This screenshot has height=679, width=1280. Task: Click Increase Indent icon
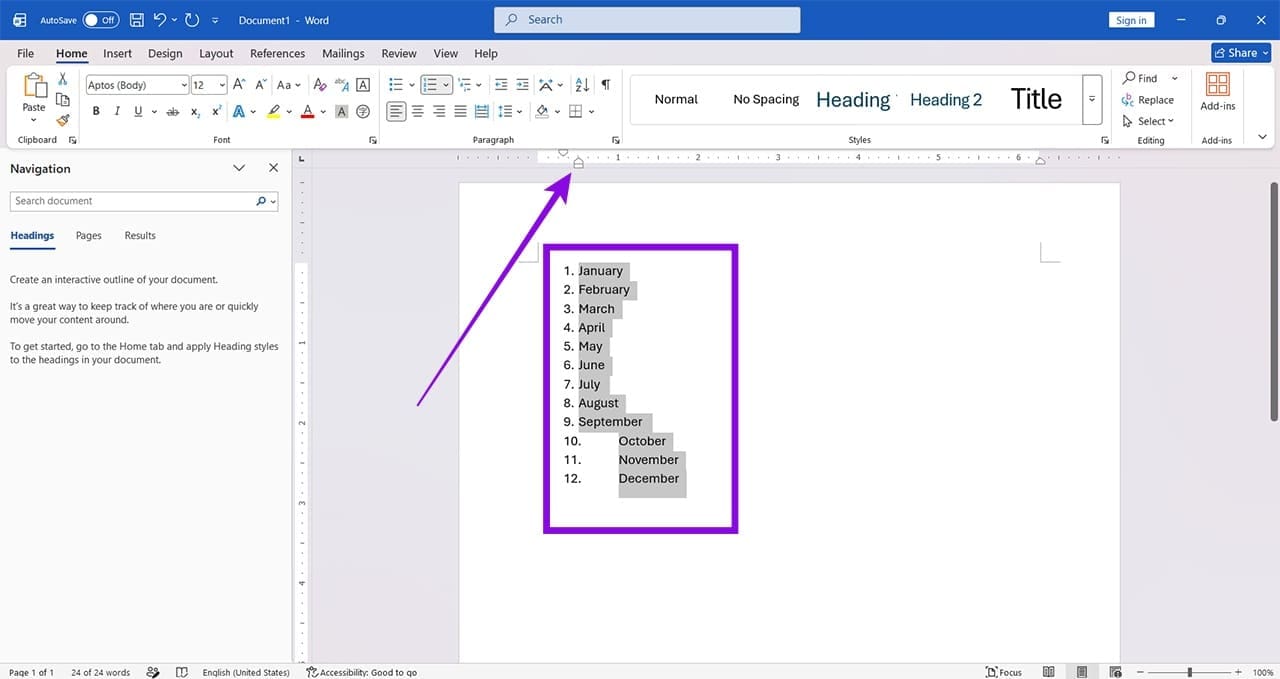pos(521,85)
